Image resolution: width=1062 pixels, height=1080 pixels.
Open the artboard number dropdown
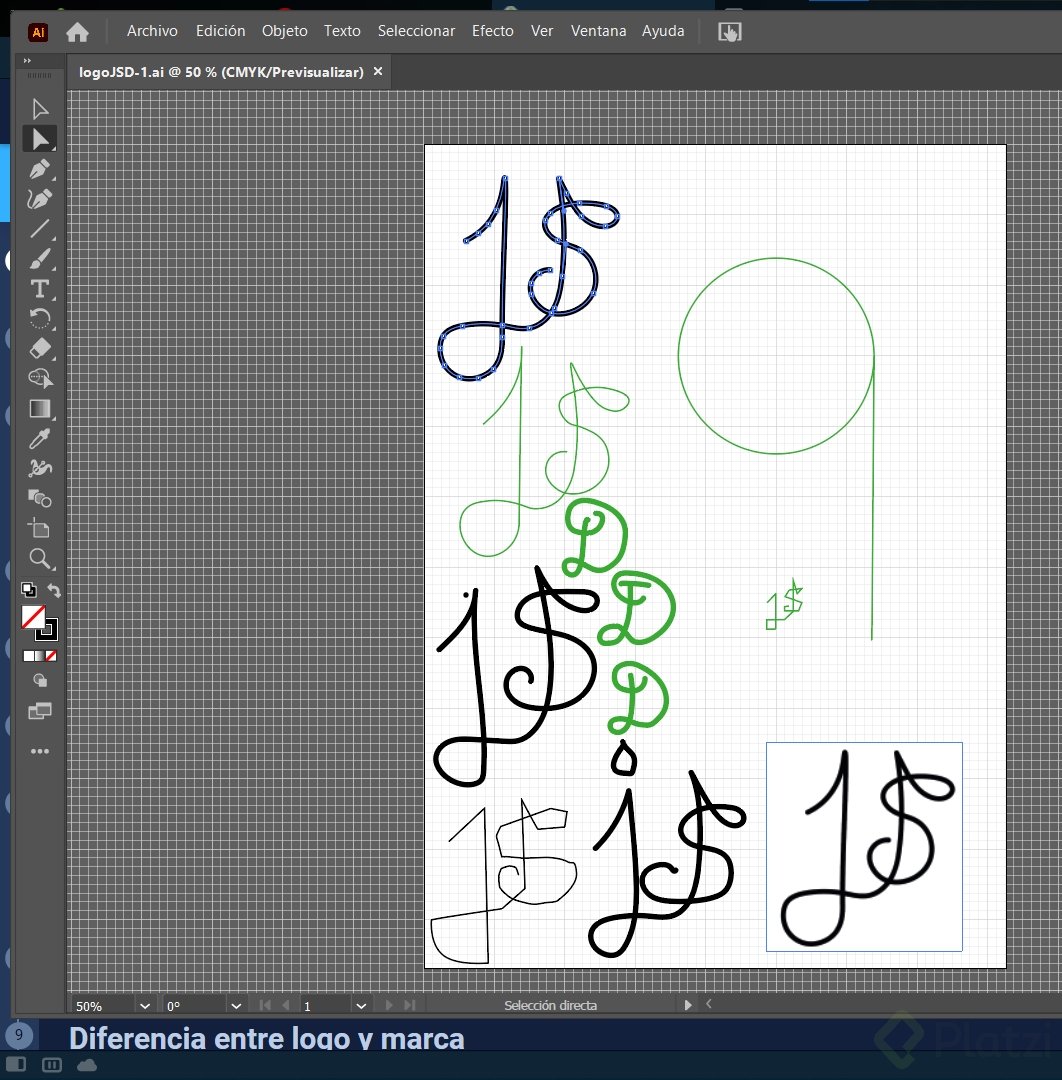pyautogui.click(x=362, y=1005)
